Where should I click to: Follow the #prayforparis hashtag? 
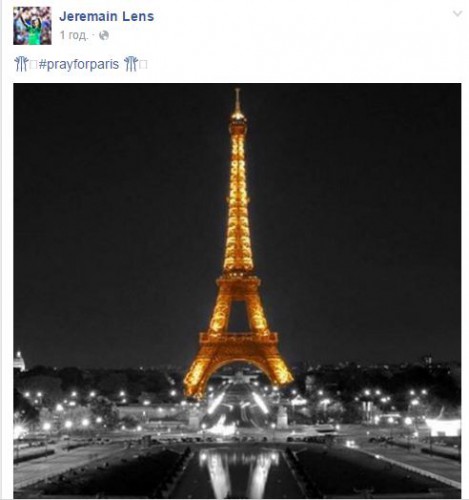(x=79, y=64)
